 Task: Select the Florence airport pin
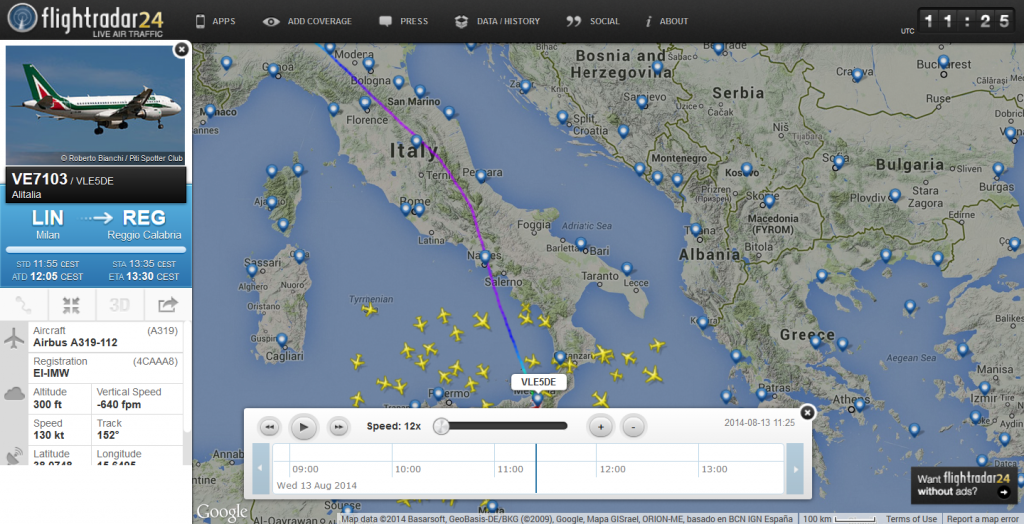365,103
